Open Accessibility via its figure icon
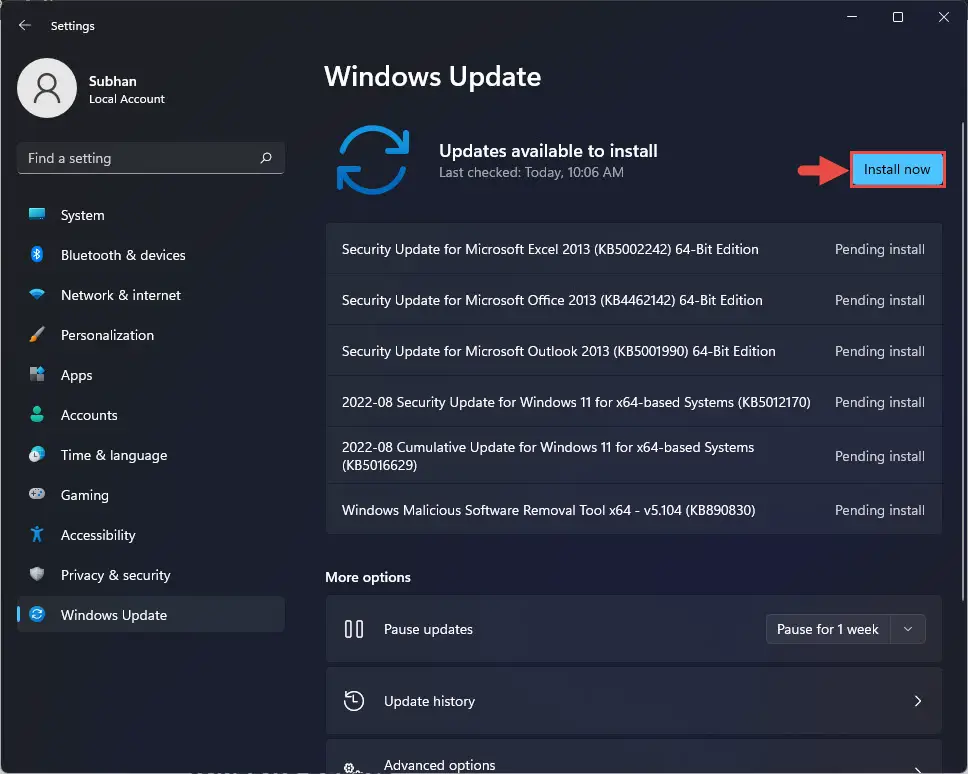 [x=37, y=535]
